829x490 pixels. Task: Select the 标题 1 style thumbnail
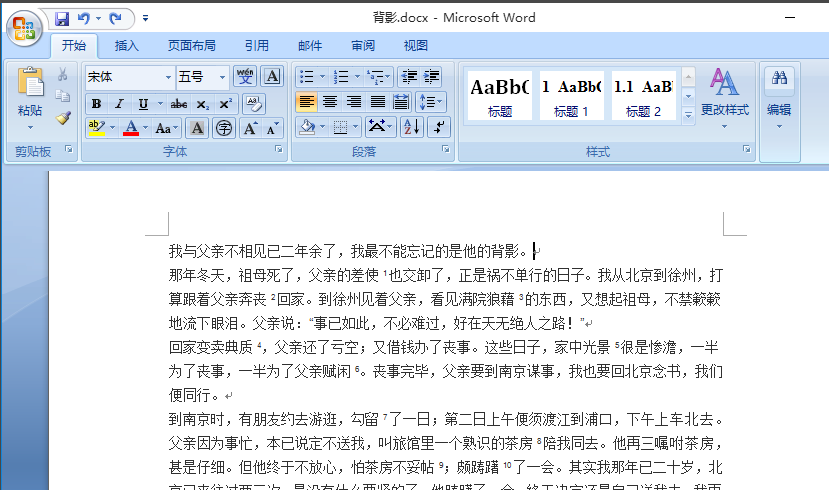[571, 96]
